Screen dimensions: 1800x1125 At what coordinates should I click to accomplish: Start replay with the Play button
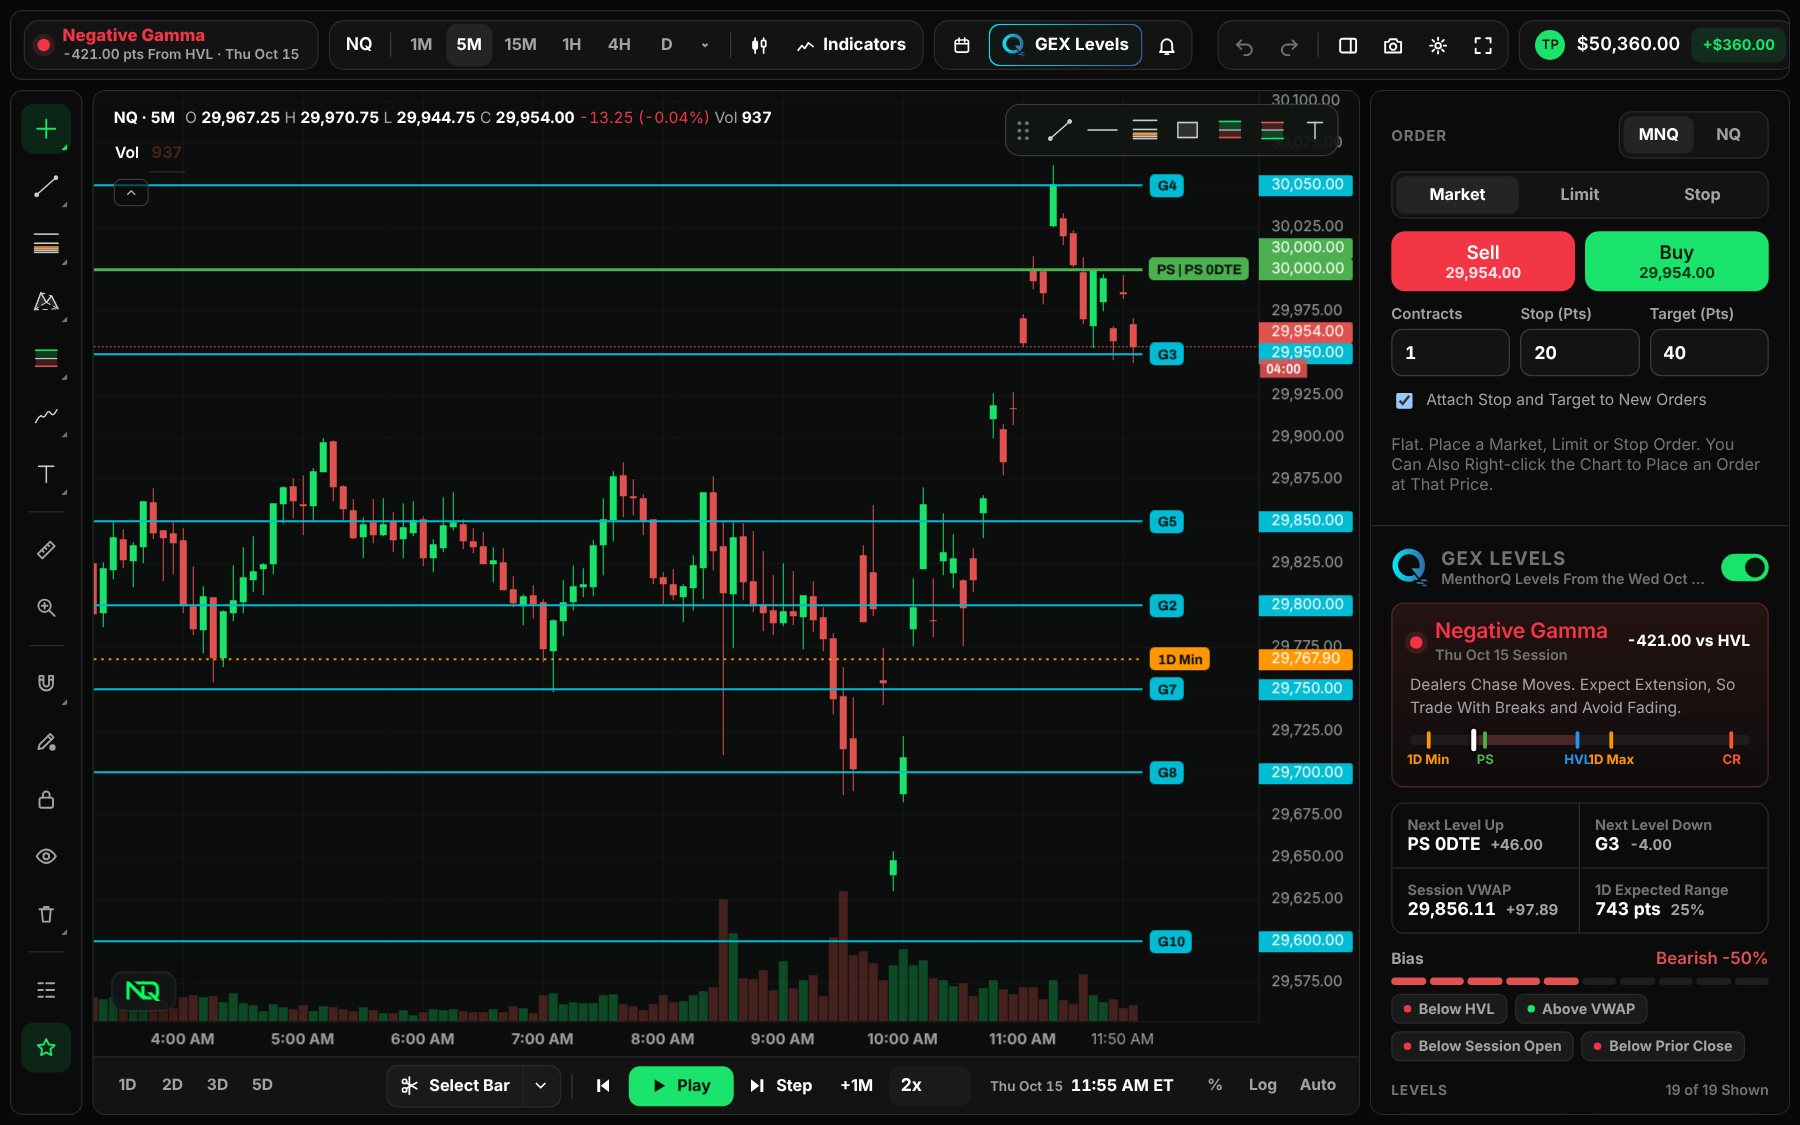pos(681,1086)
